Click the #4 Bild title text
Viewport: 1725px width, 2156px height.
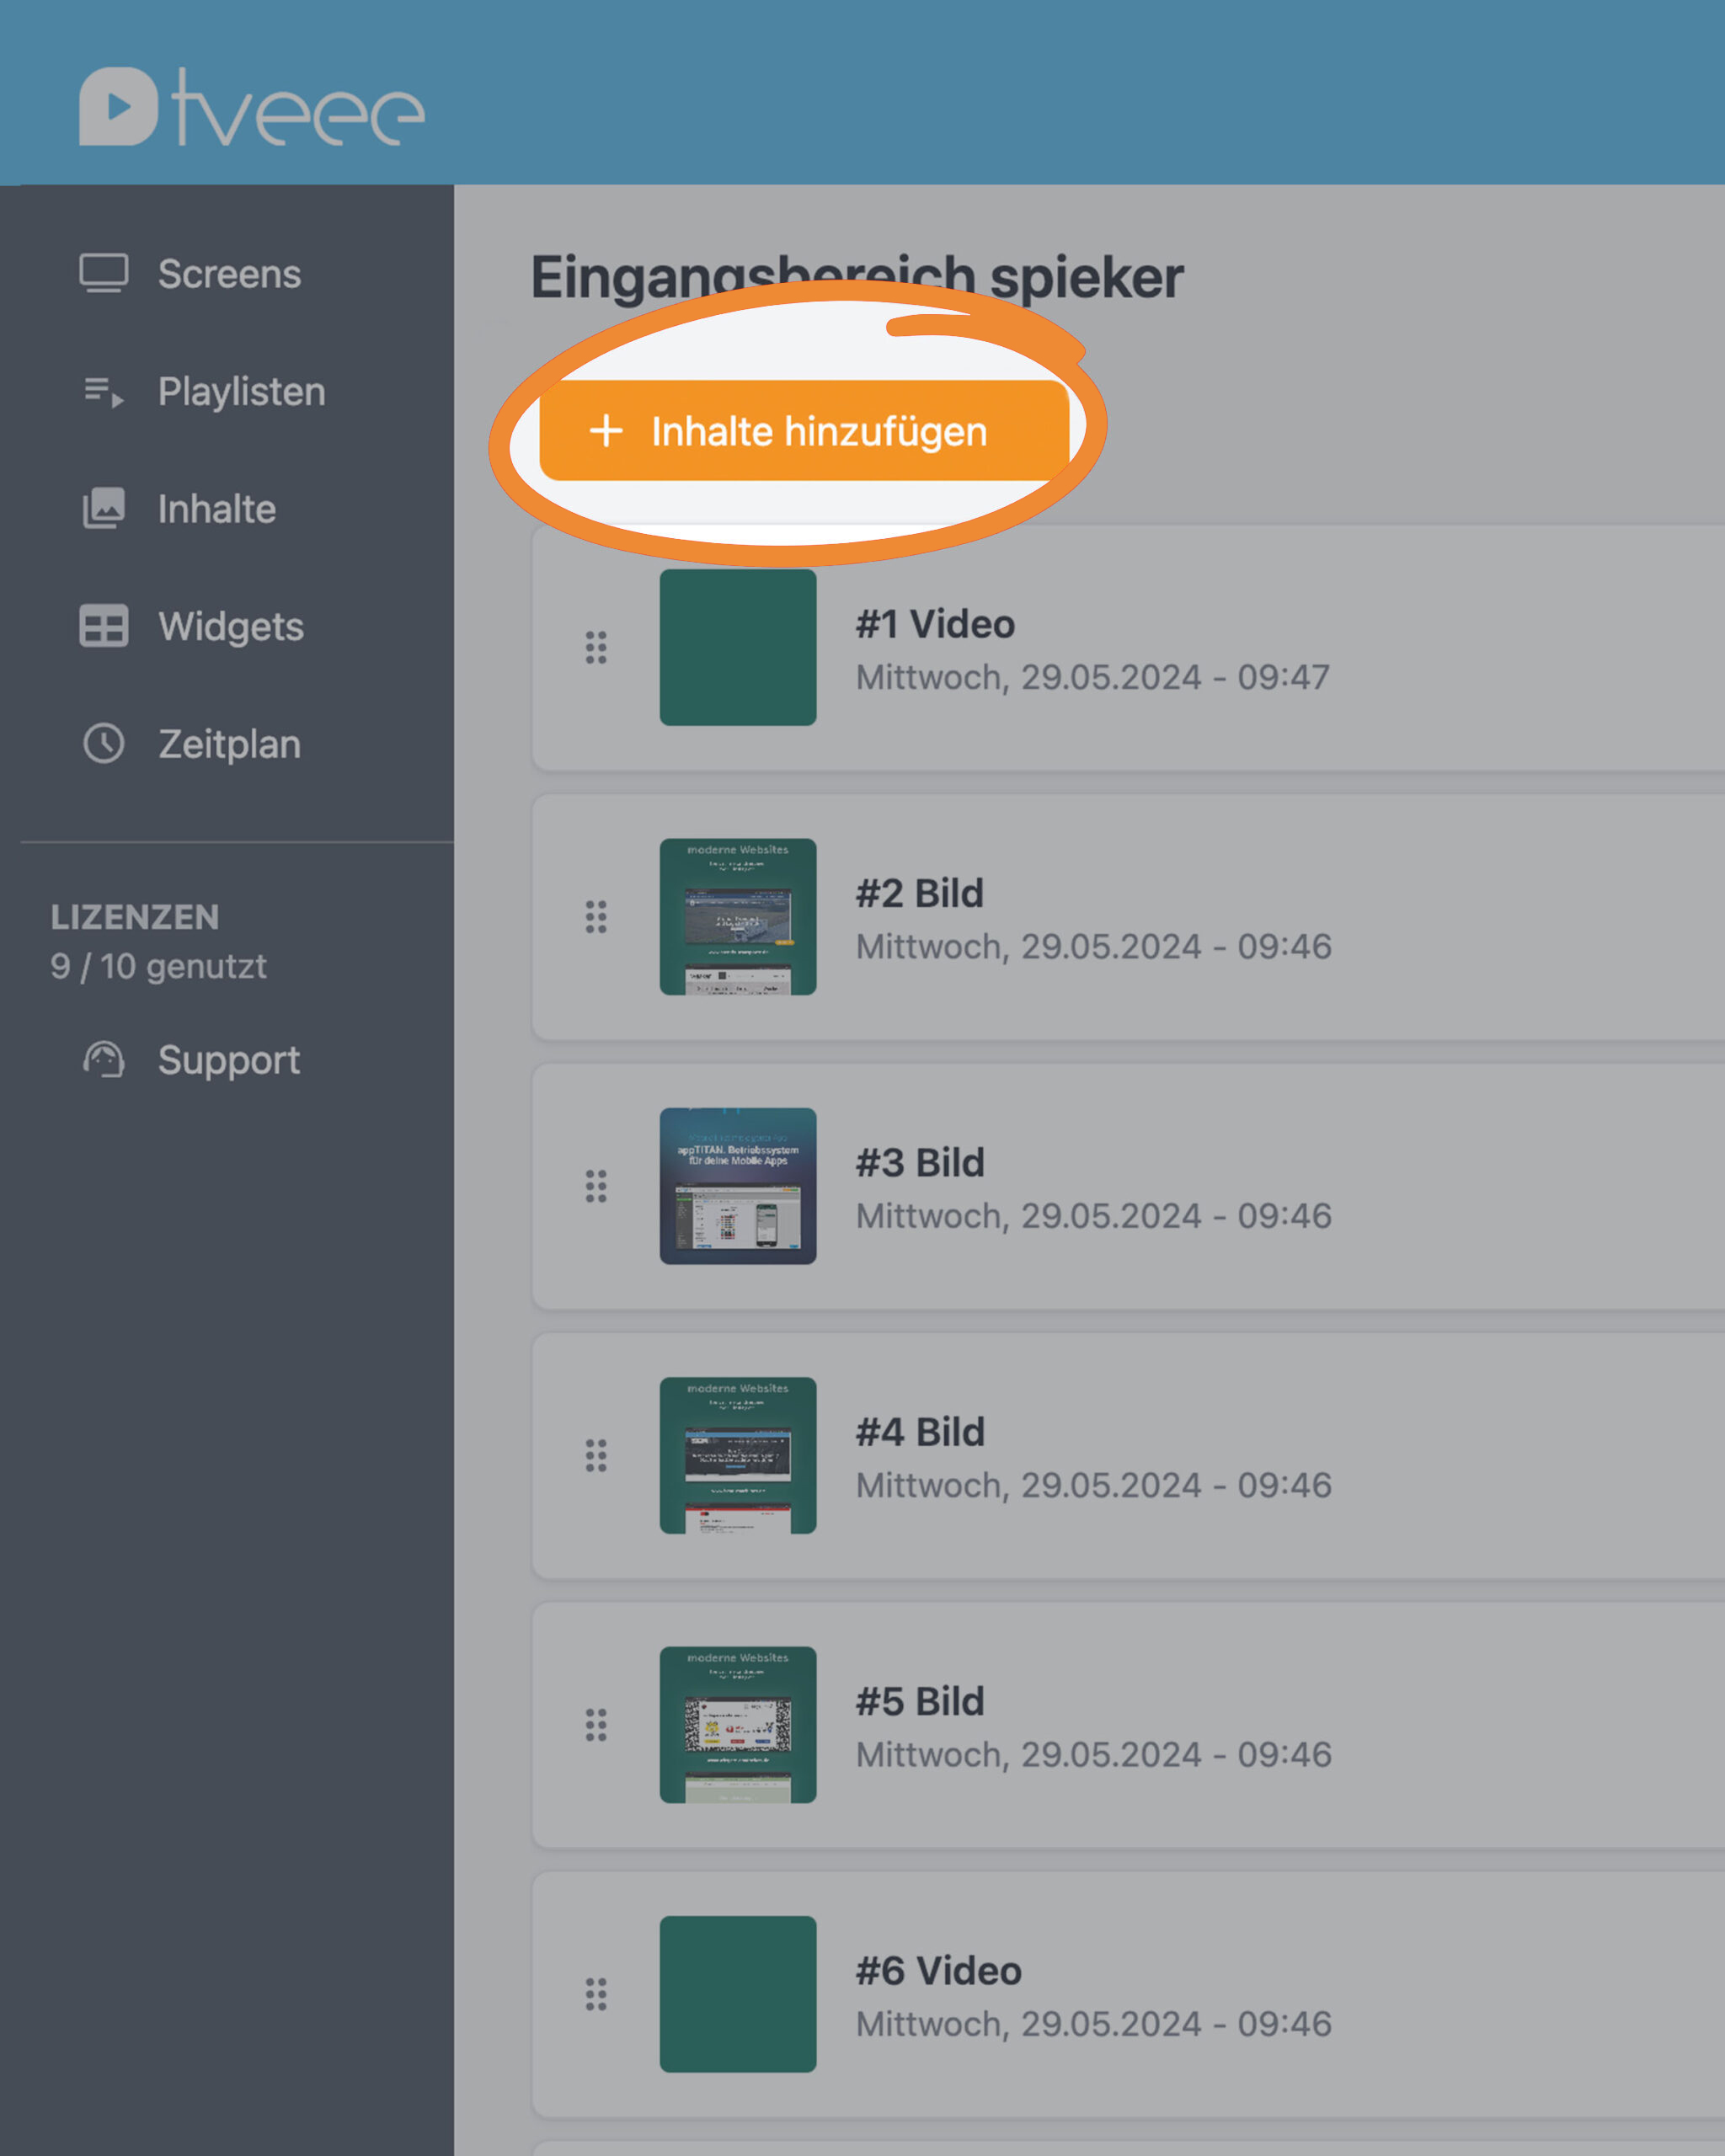pos(920,1432)
